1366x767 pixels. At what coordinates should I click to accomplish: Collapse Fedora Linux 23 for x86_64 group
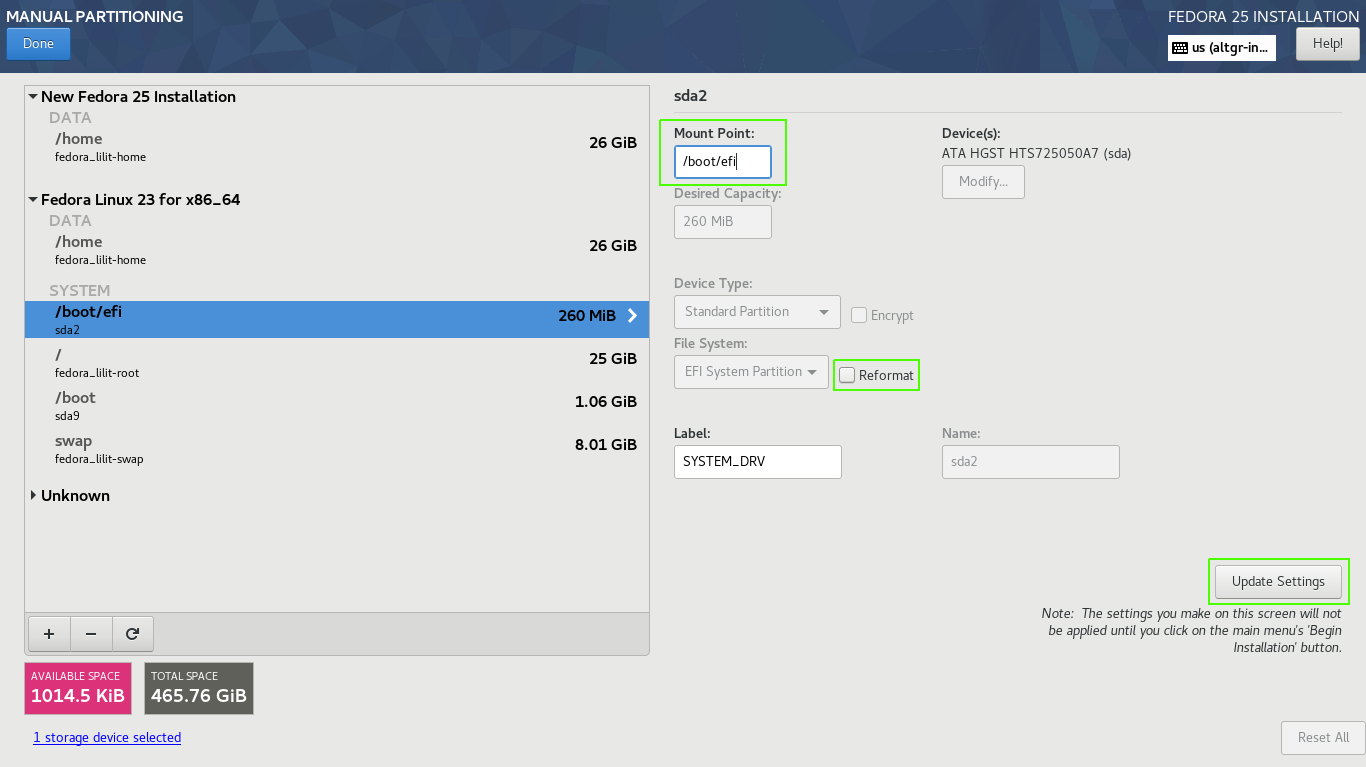33,200
